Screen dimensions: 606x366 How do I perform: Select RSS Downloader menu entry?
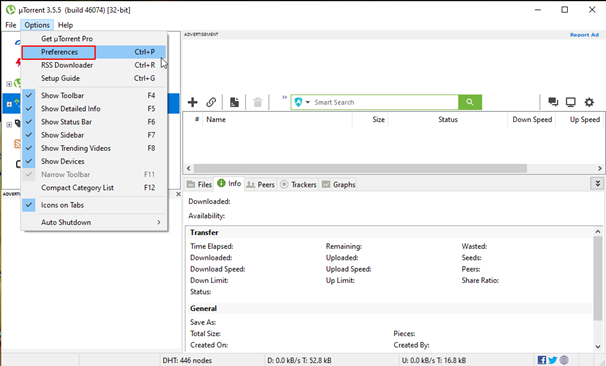coord(94,65)
